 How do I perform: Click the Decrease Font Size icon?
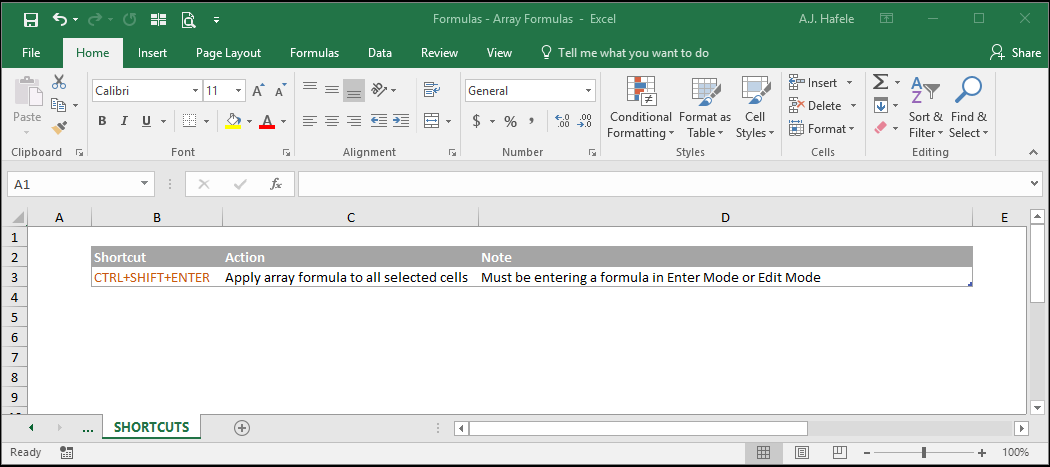pyautogui.click(x=280, y=90)
